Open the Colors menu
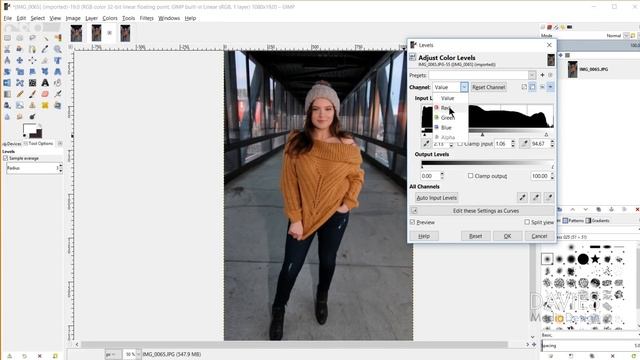This screenshot has width=640, height=360. pyautogui.click(x=110, y=18)
